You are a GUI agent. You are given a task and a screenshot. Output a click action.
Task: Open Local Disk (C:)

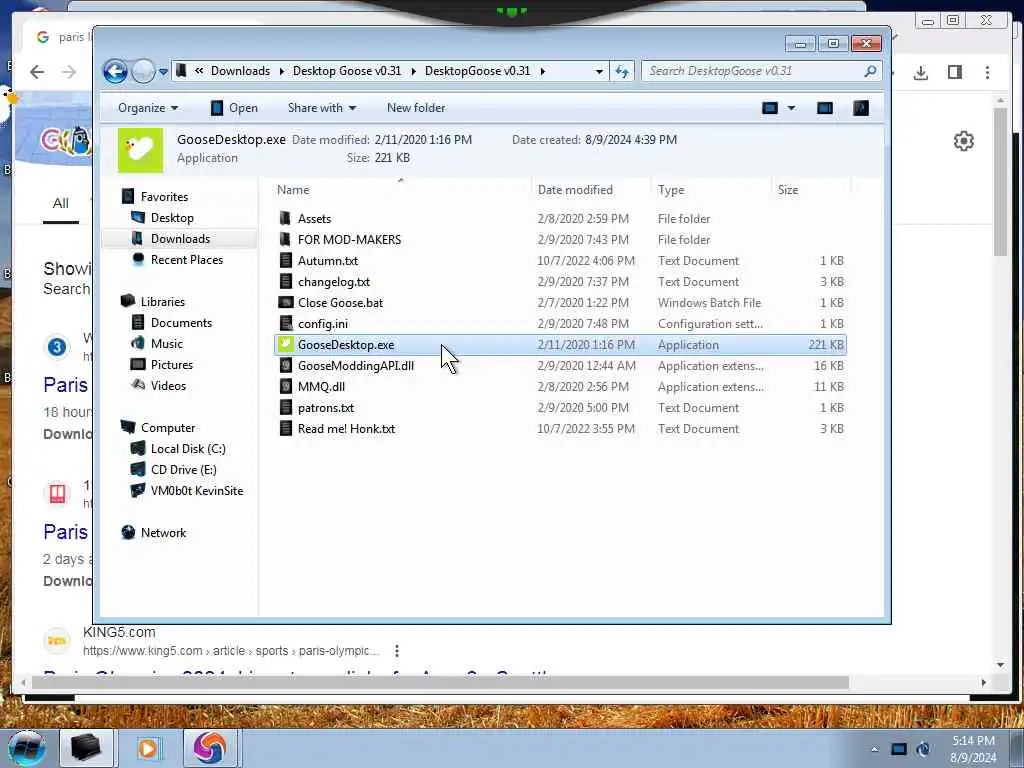pyautogui.click(x=188, y=449)
